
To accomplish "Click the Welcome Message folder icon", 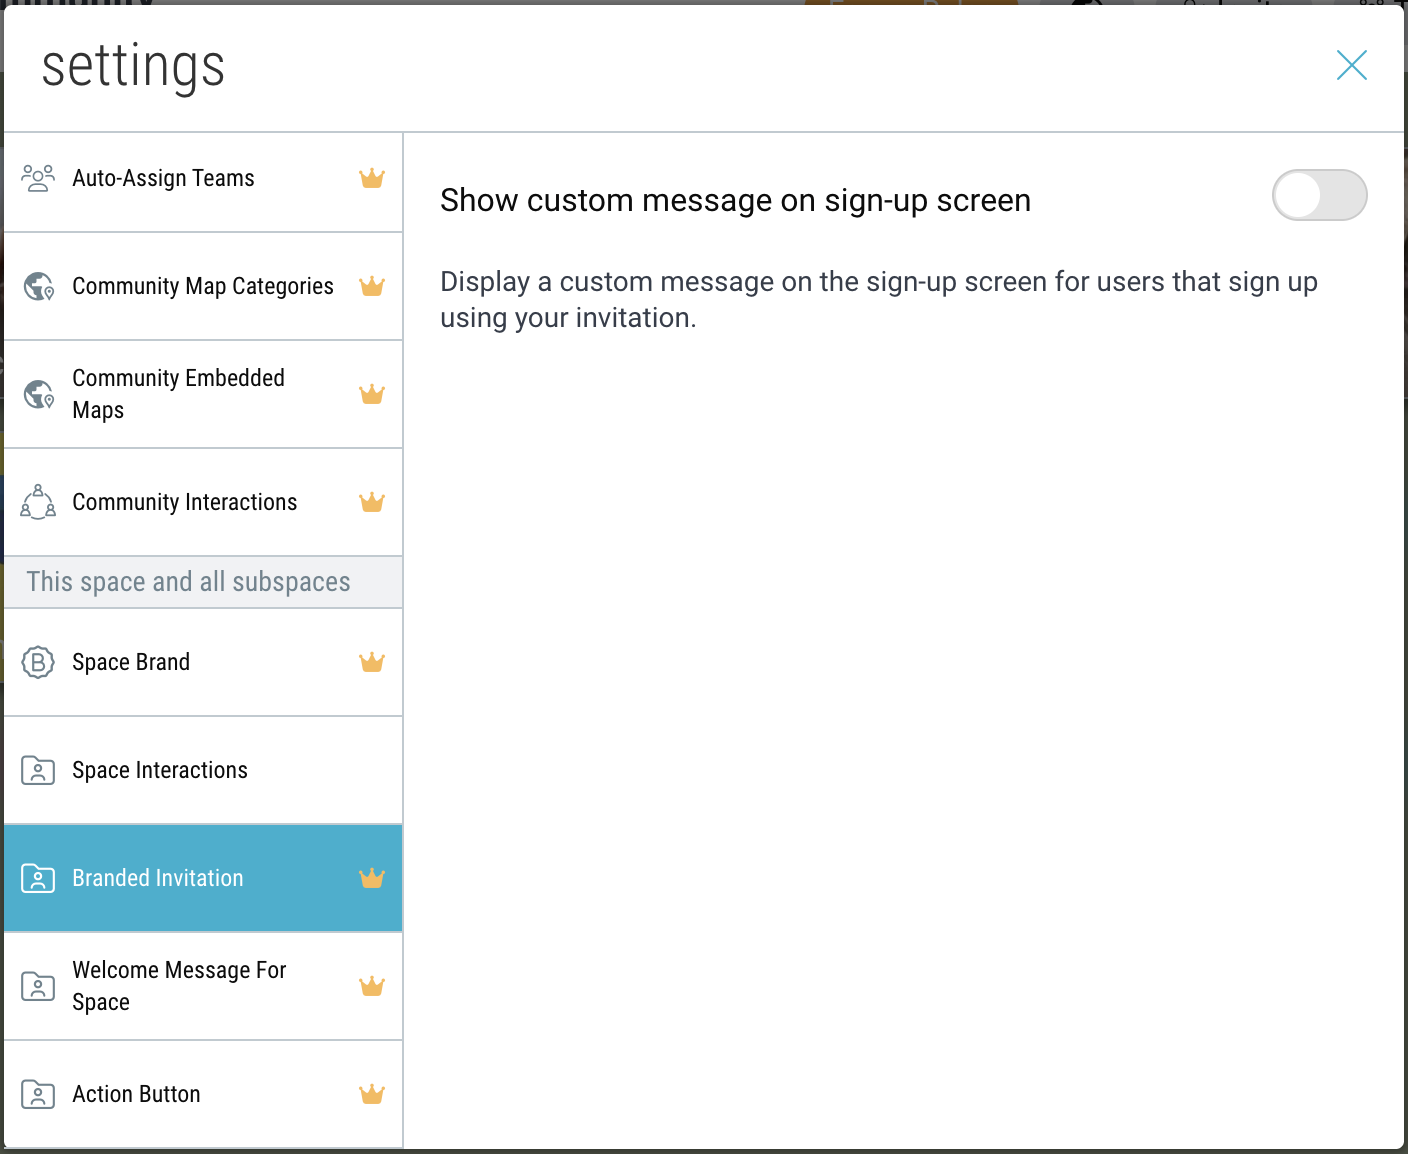I will pyautogui.click(x=38, y=986).
